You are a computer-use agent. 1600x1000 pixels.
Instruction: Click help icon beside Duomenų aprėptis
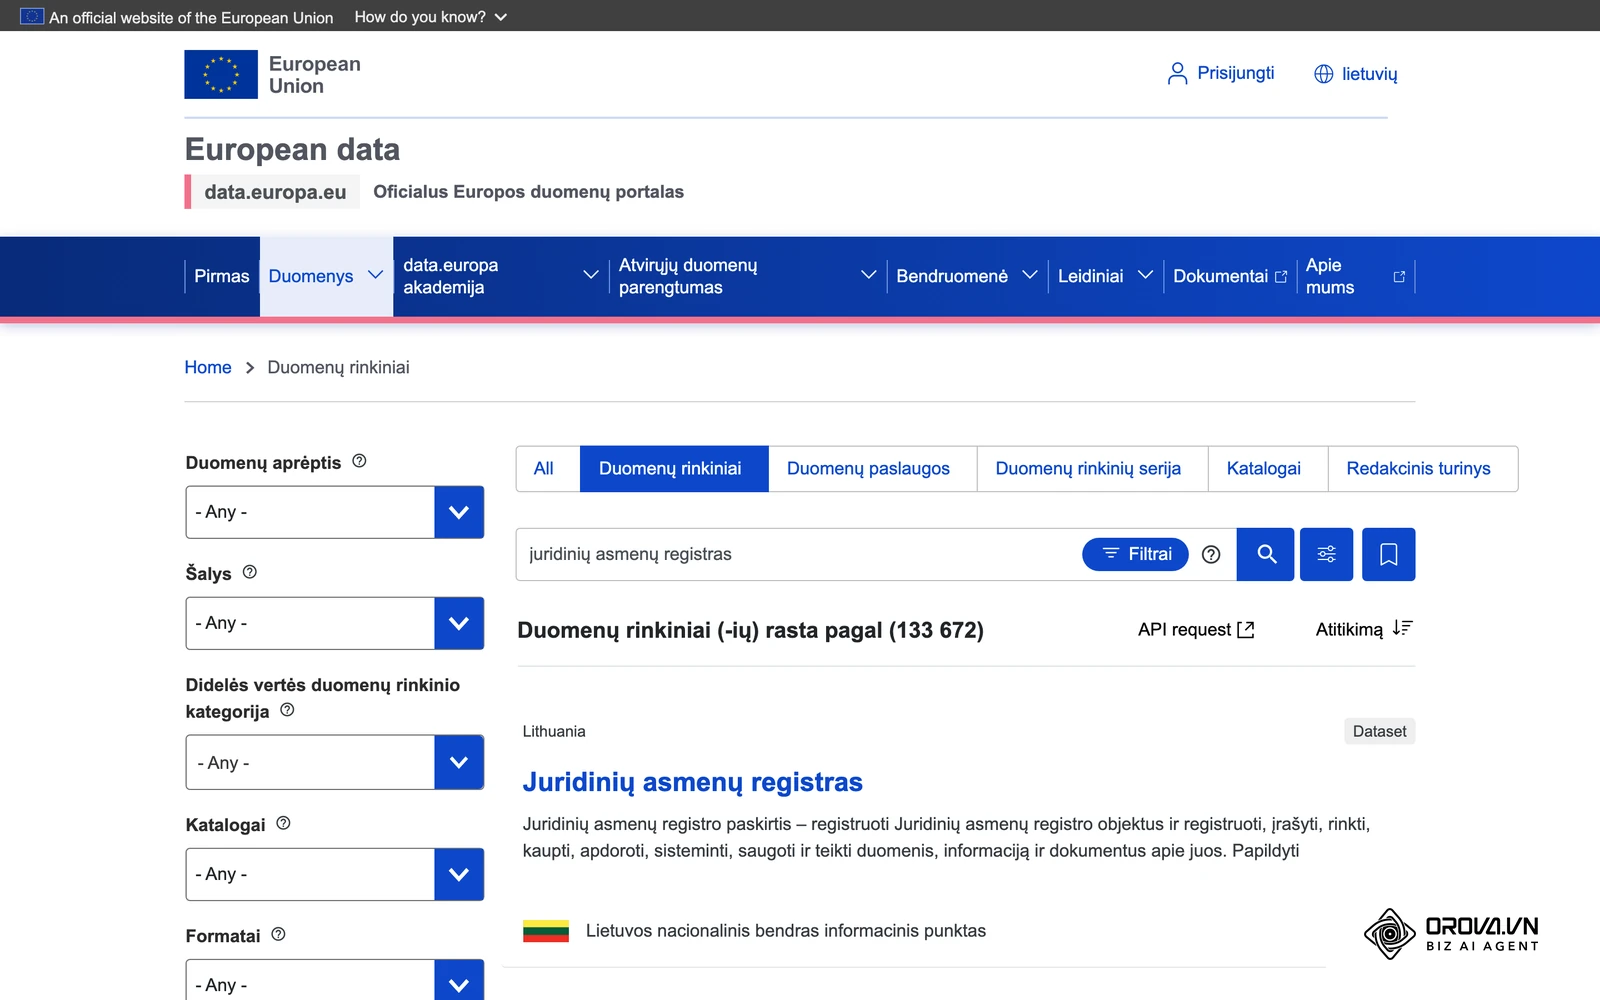tap(359, 461)
